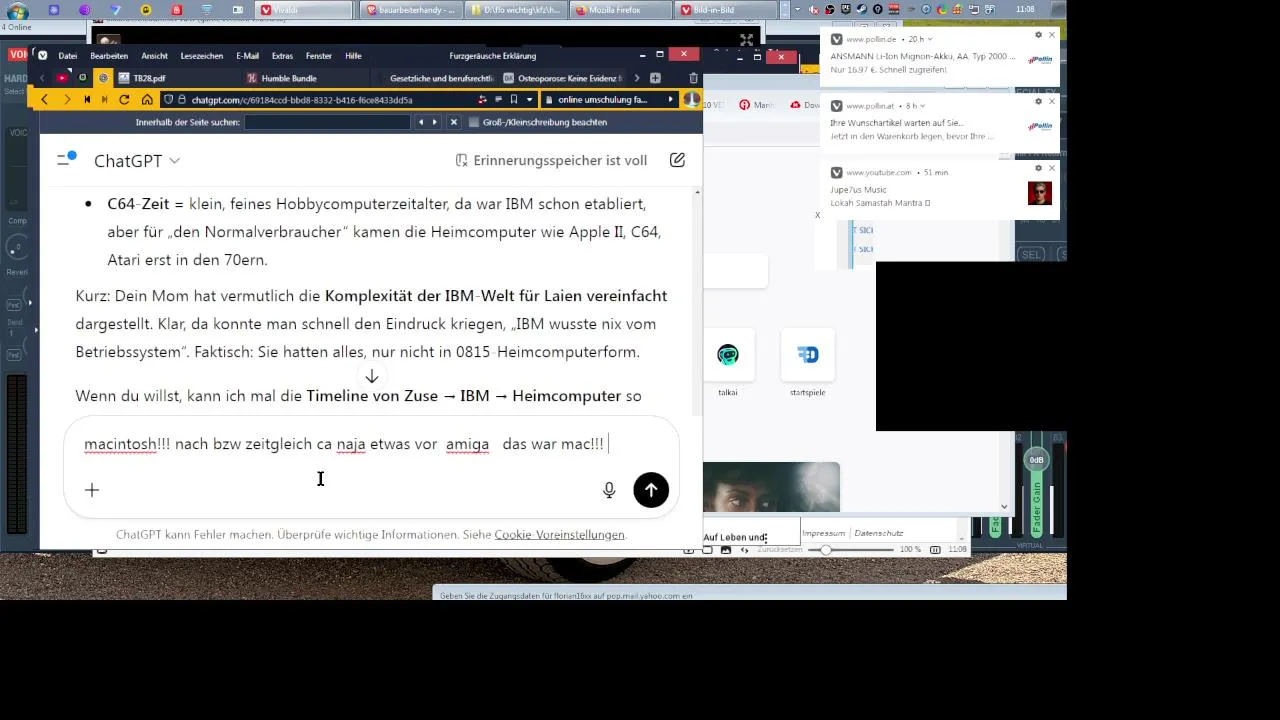The image size is (1280, 720).
Task: Open the Extras menu
Action: pyautogui.click(x=282, y=56)
